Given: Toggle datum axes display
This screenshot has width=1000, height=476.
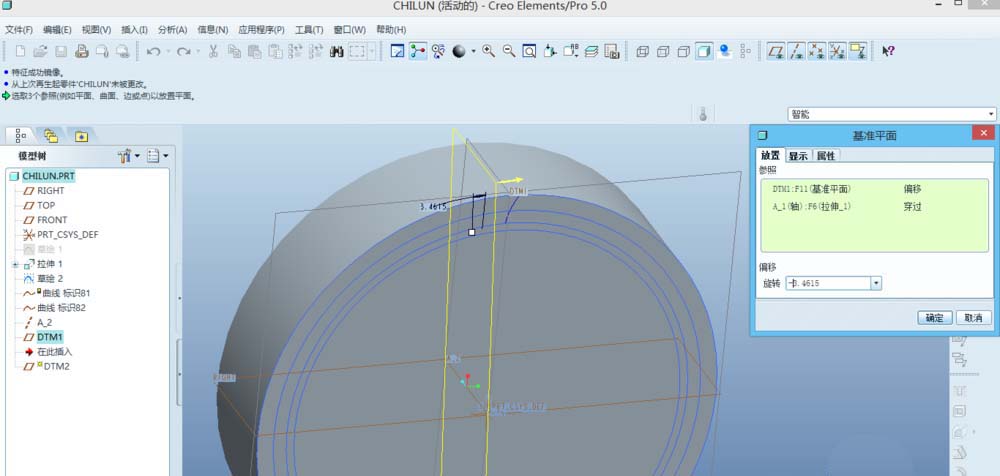Looking at the screenshot, I should click(797, 51).
